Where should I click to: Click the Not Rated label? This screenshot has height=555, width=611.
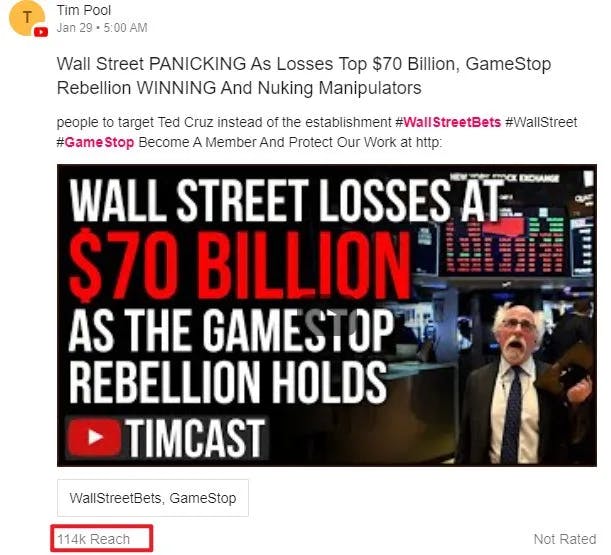point(565,539)
